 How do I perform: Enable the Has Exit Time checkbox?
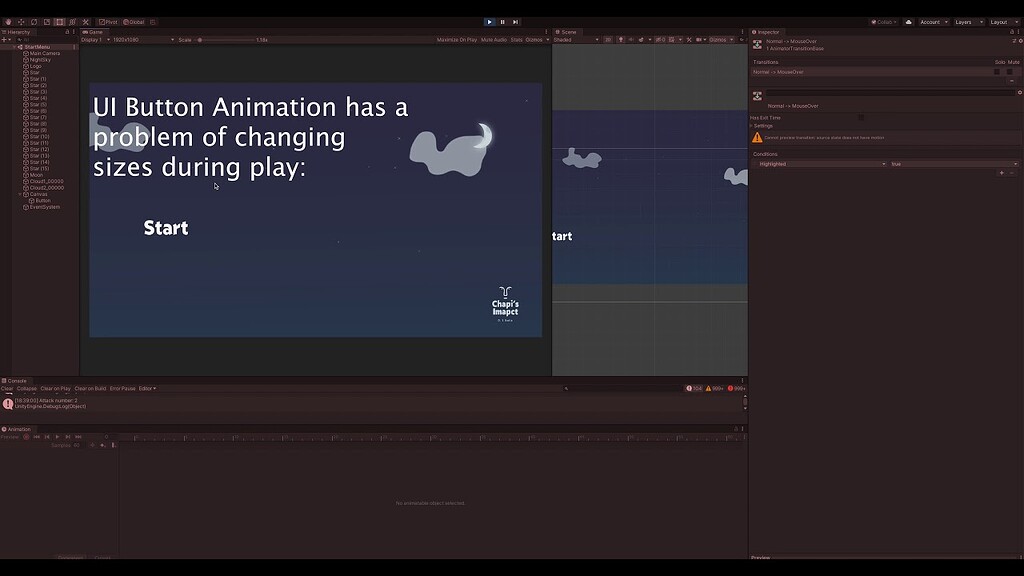860,117
